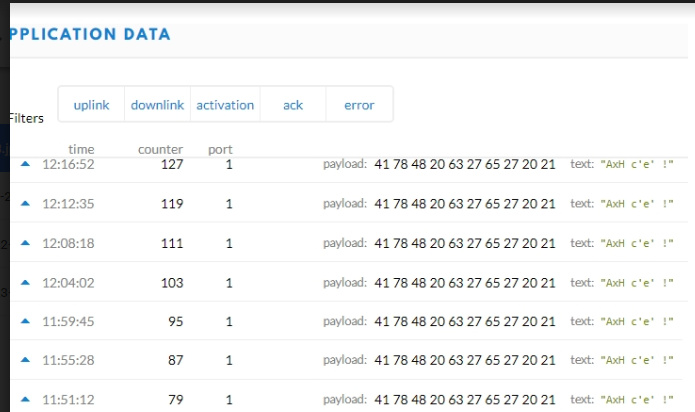Viewport: 695px width, 412px height.
Task: Click the uplink arrow at 12:04:02
Action: click(x=26, y=283)
